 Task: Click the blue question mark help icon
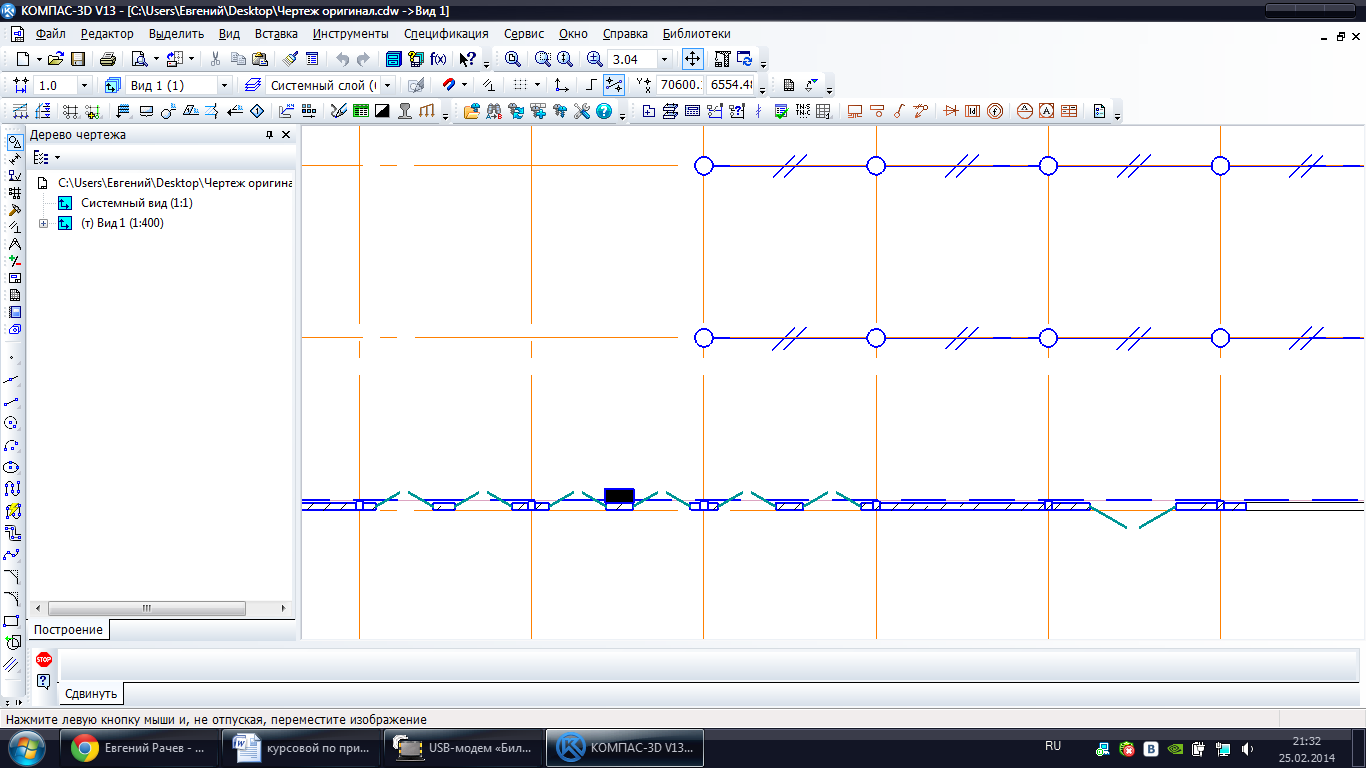(x=604, y=111)
